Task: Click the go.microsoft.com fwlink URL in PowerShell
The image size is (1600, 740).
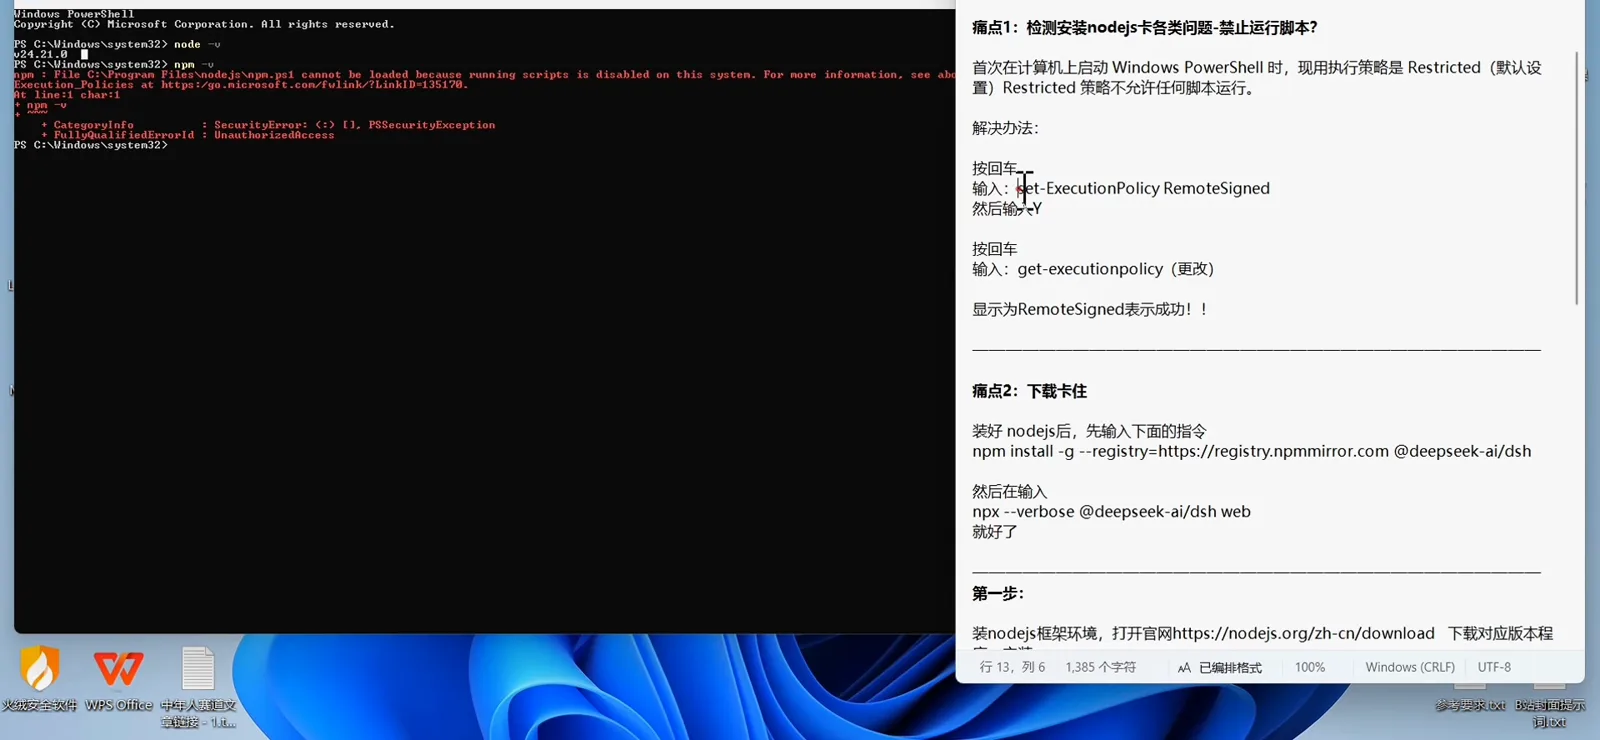Action: click(314, 85)
